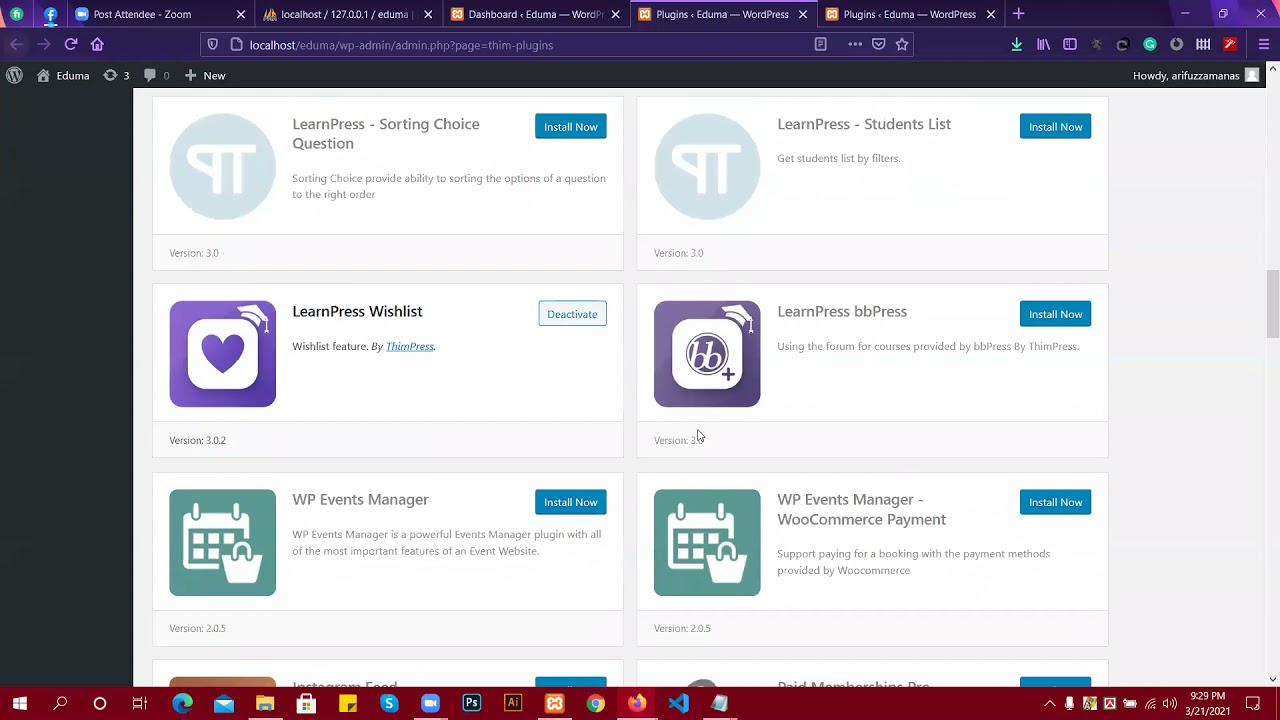
Task: Open Visual Studio Code from taskbar
Action: [678, 704]
